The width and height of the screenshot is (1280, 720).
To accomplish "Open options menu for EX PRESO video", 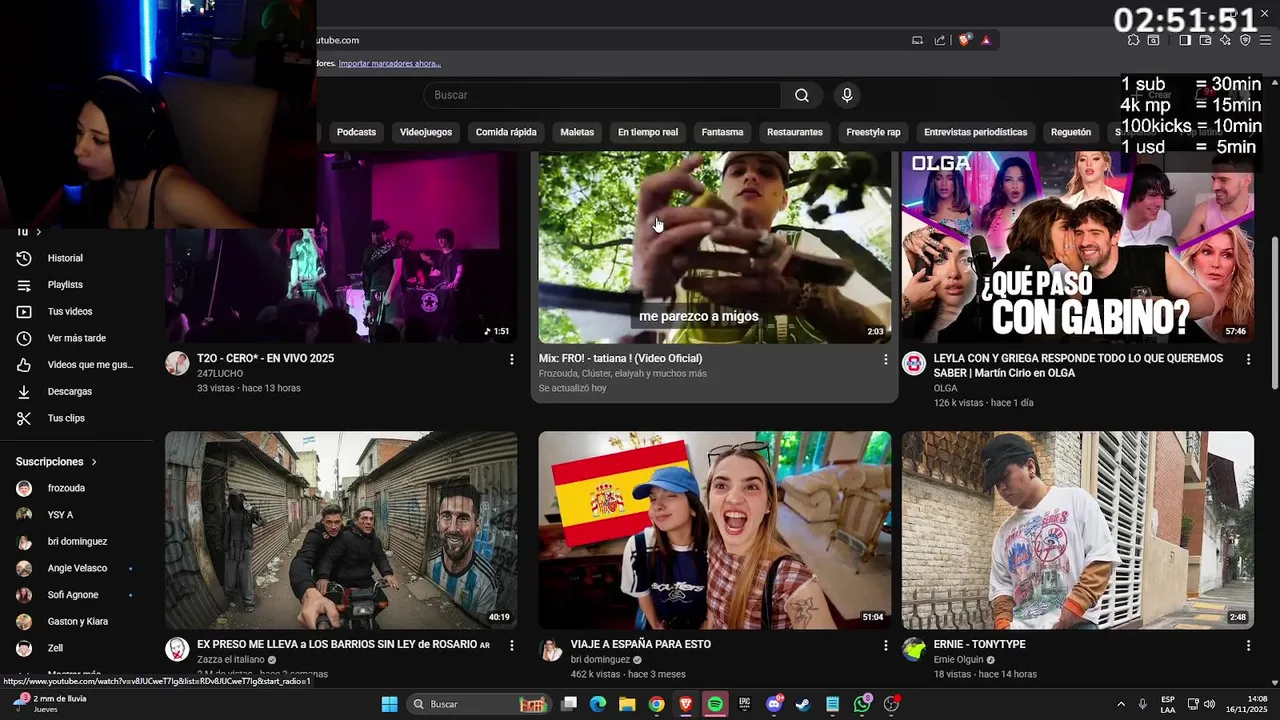I will (x=512, y=646).
